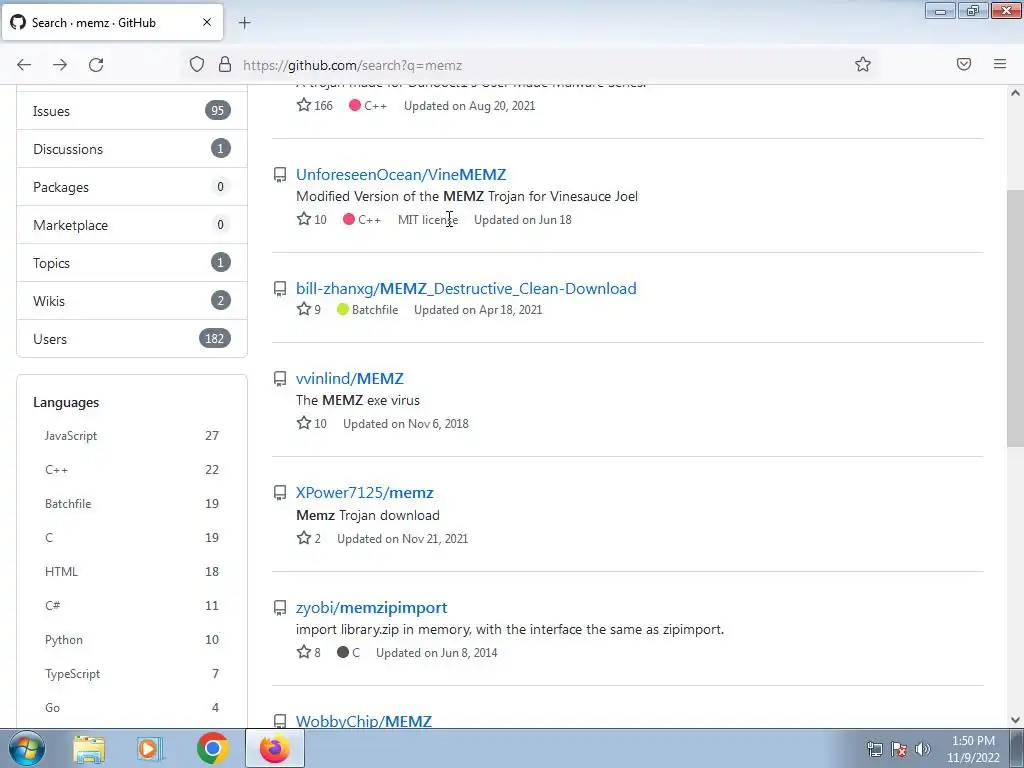Click the green Batchfile language color dot
Viewport: 1024px width, 768px height.
(343, 309)
